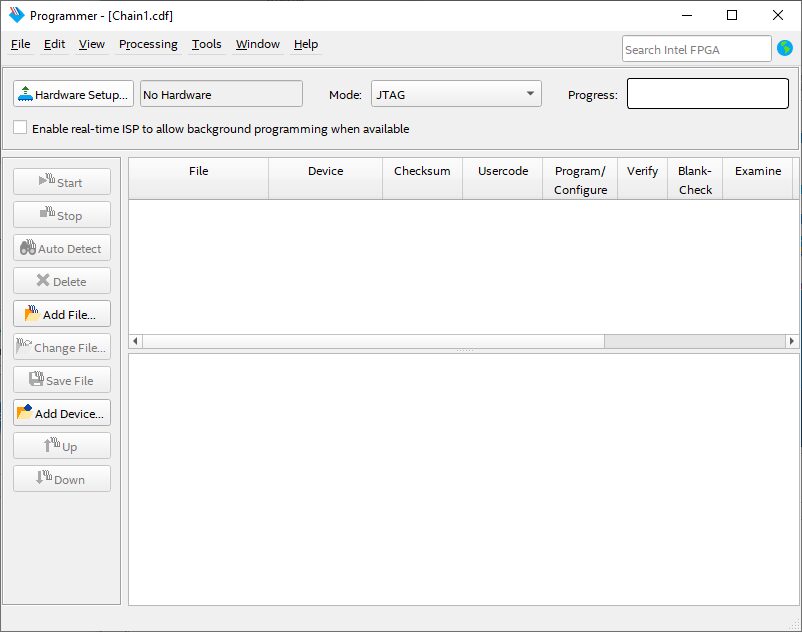The width and height of the screenshot is (802, 632).
Task: Click the Progress bar
Action: click(708, 94)
